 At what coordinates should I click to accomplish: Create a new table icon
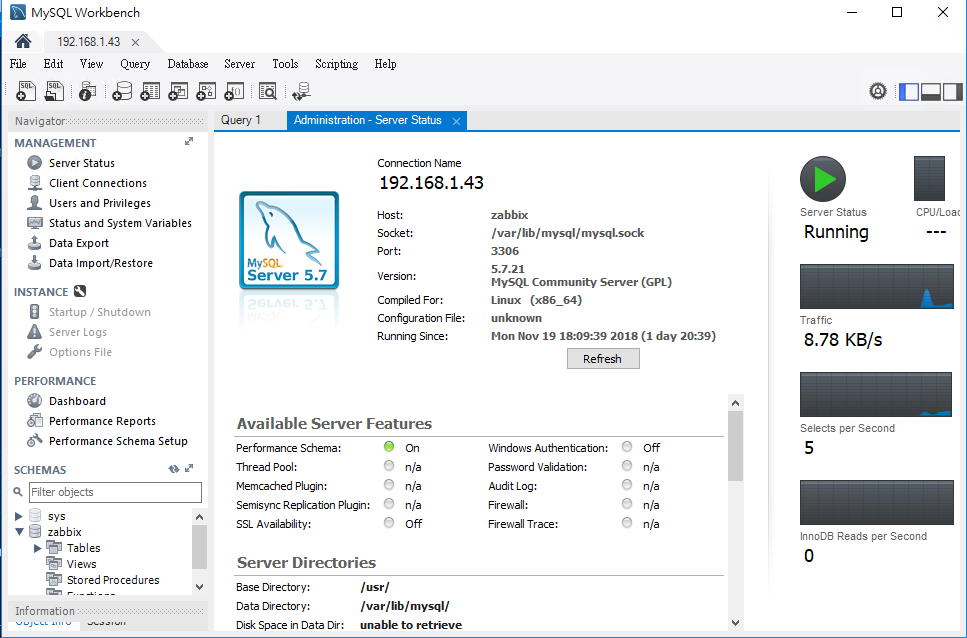click(150, 91)
